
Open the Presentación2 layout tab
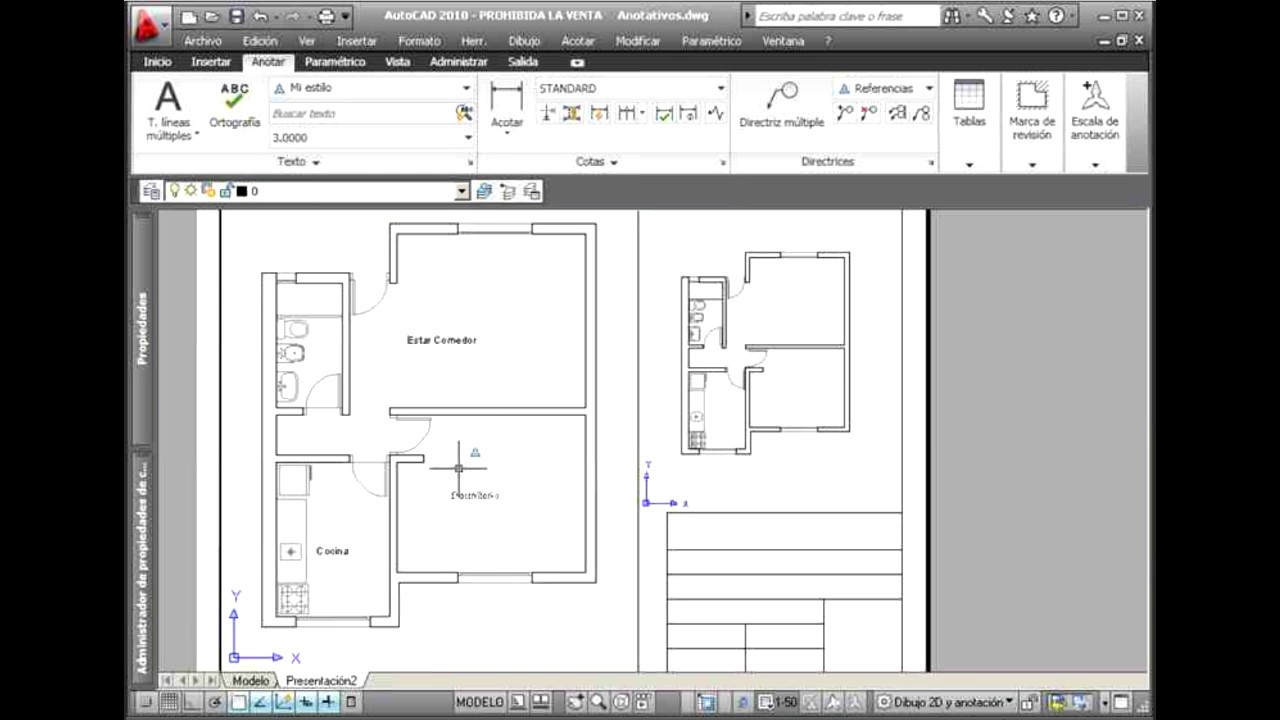click(321, 681)
